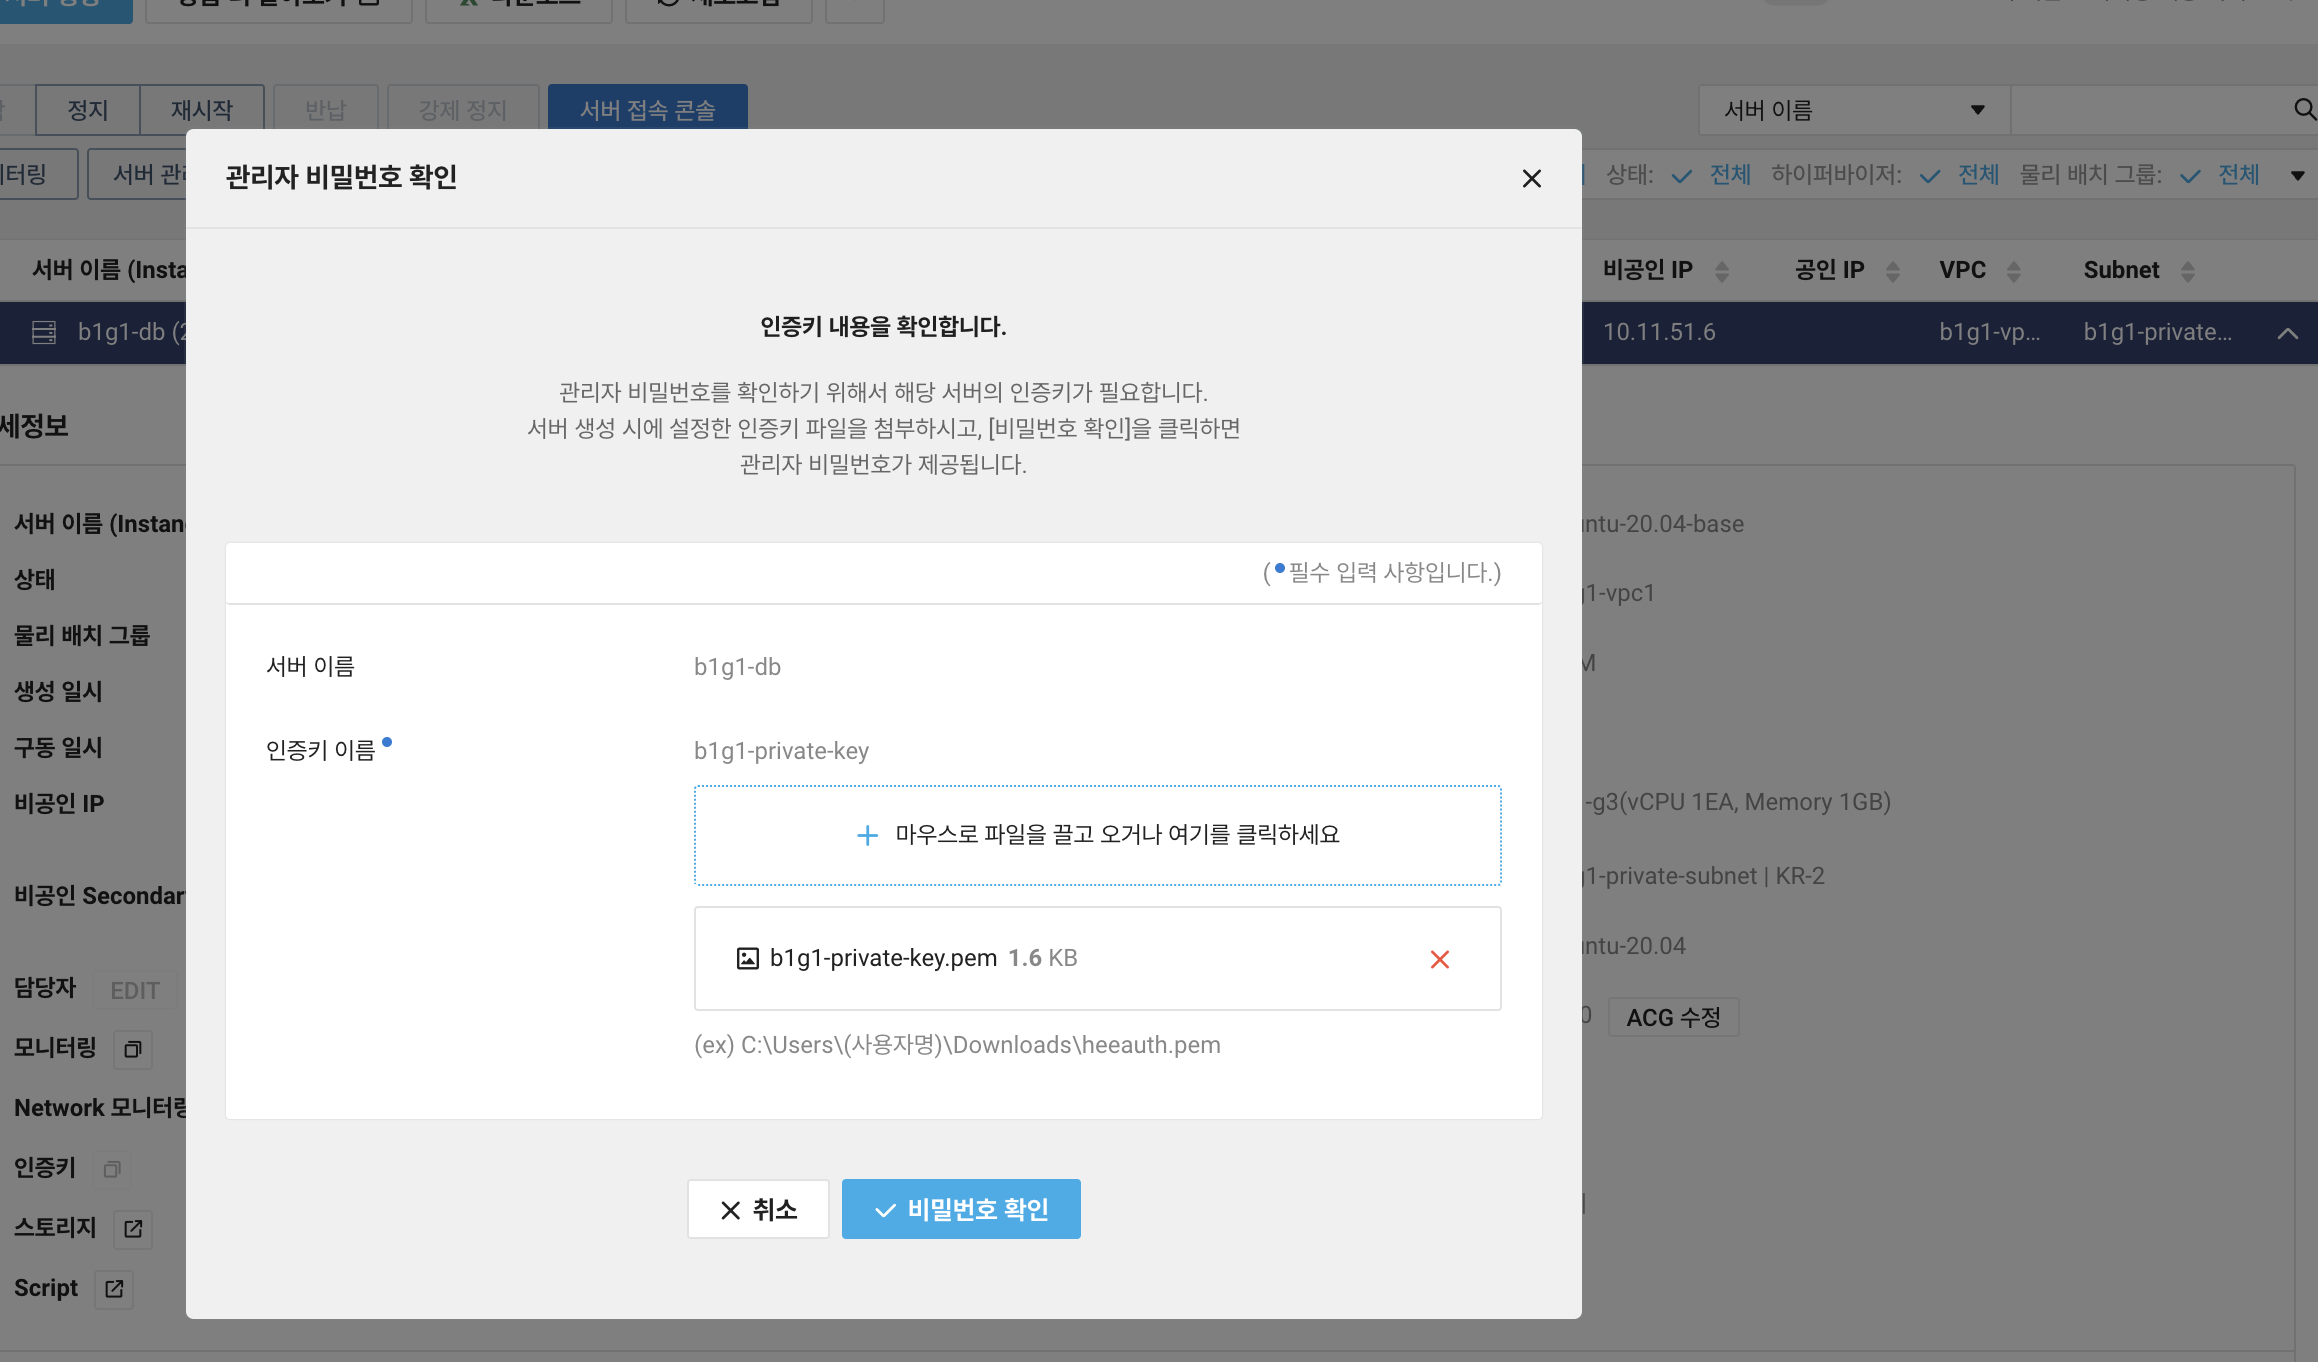The height and width of the screenshot is (1362, 2318).
Task: Click the 재시작 button
Action: pos(202,109)
